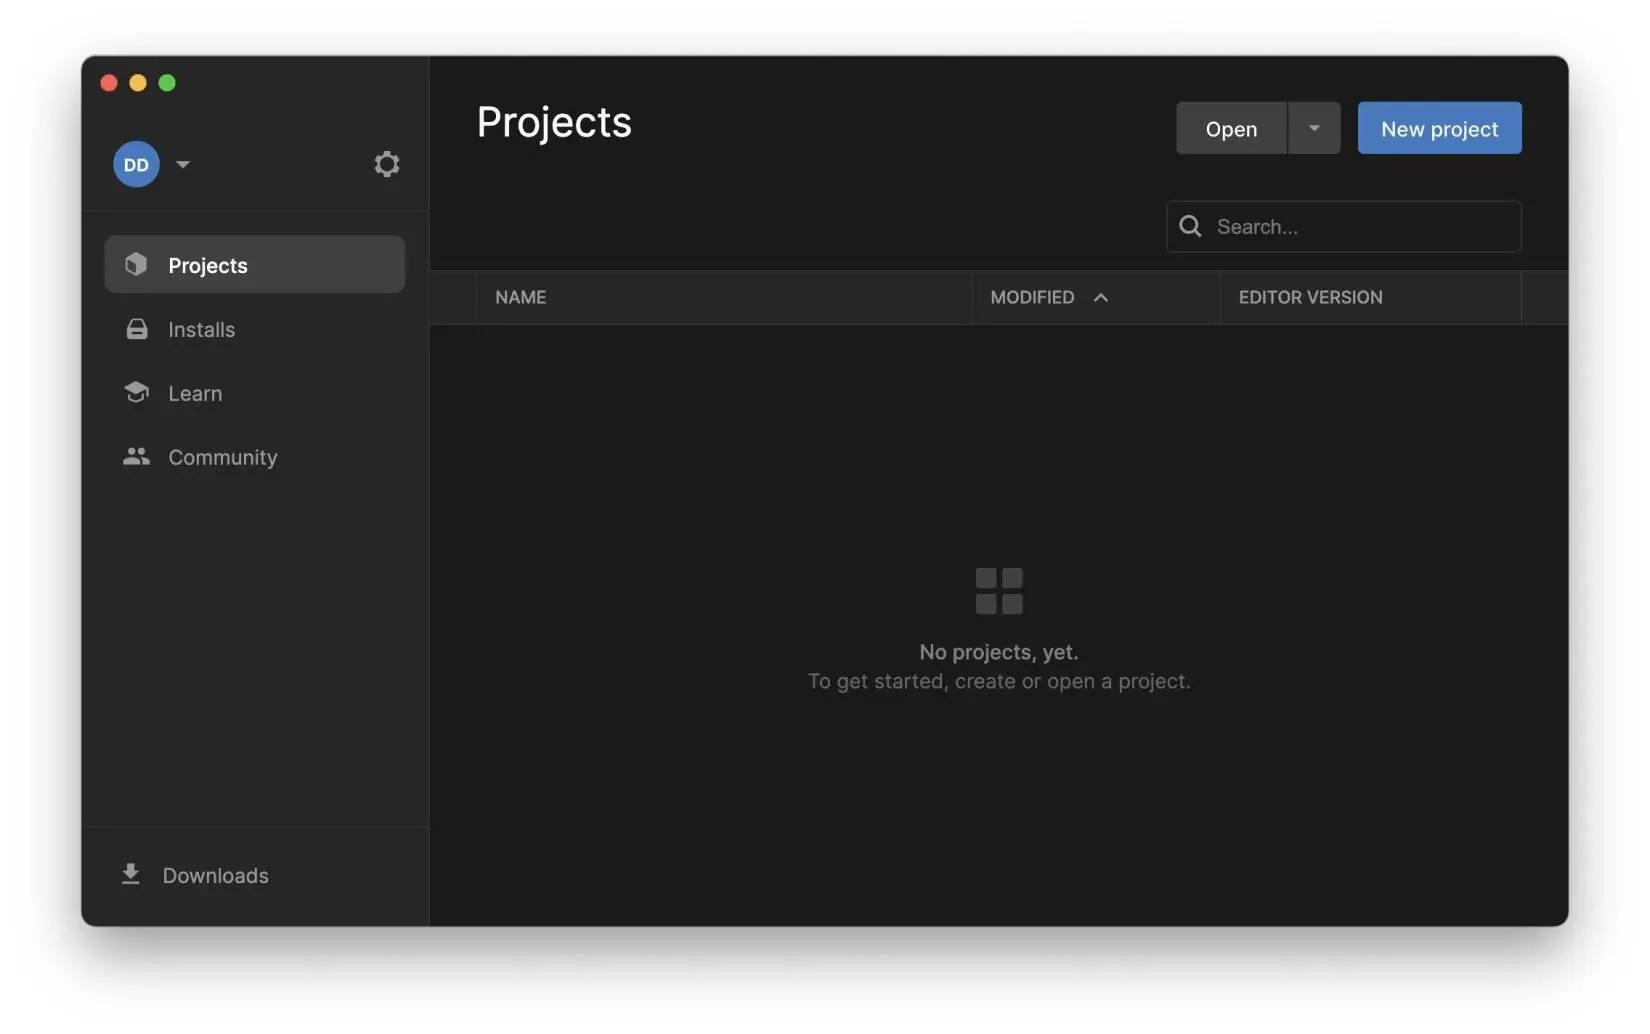Expand the account dropdown arrow
This screenshot has width=1650, height=1034.
tap(183, 164)
